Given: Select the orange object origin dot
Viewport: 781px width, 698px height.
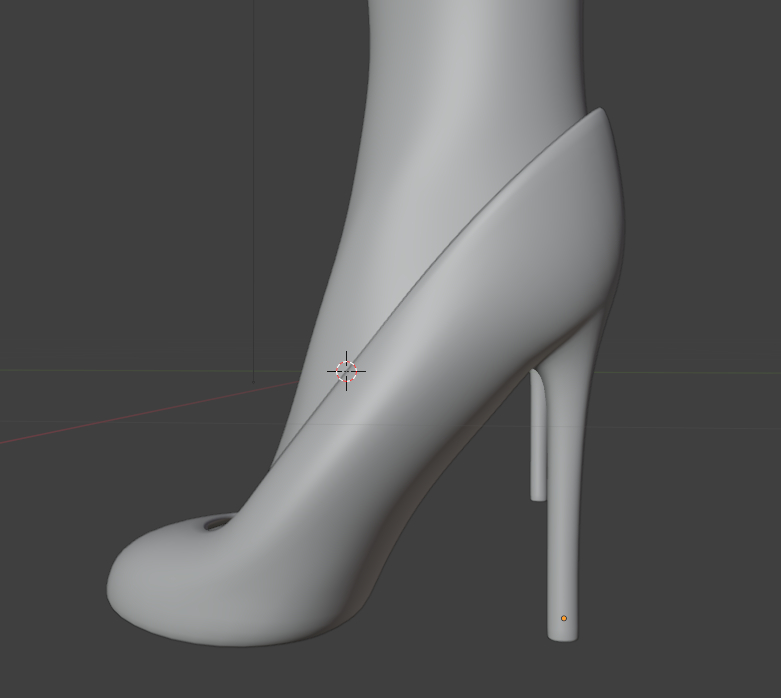Looking at the screenshot, I should 564,618.
